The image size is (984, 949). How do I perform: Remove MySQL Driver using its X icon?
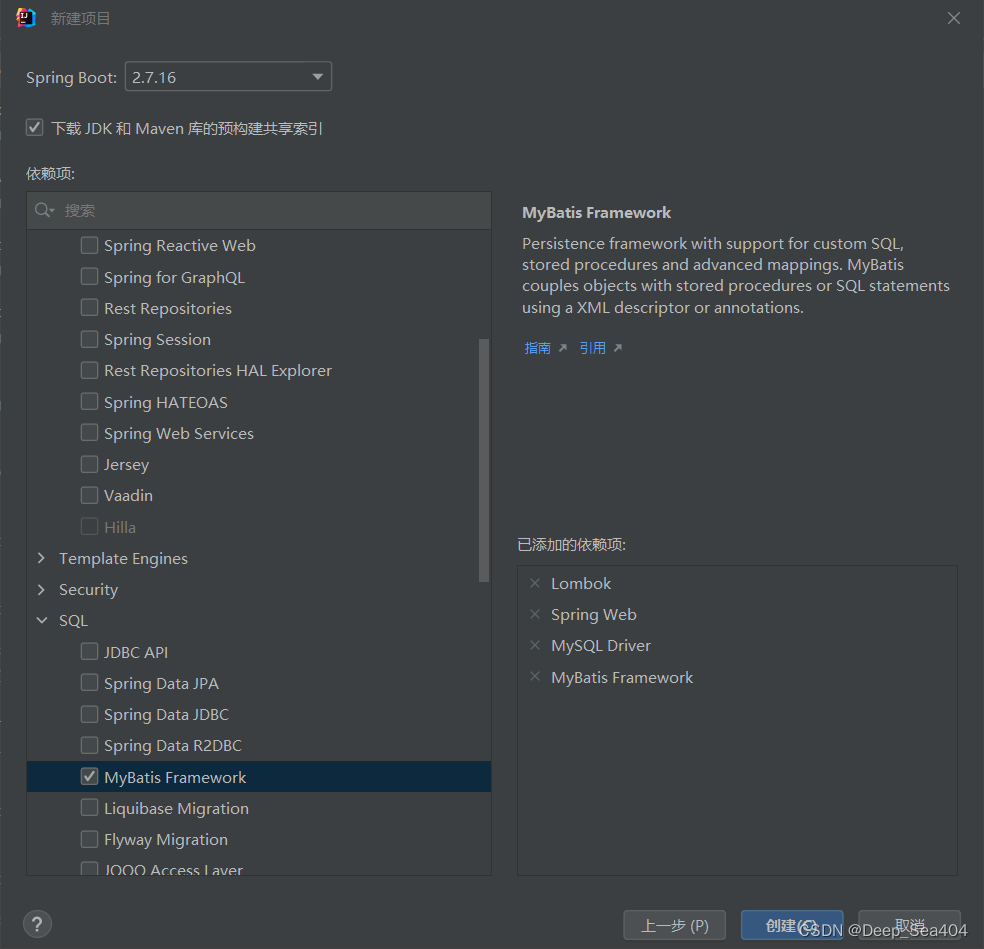click(535, 645)
